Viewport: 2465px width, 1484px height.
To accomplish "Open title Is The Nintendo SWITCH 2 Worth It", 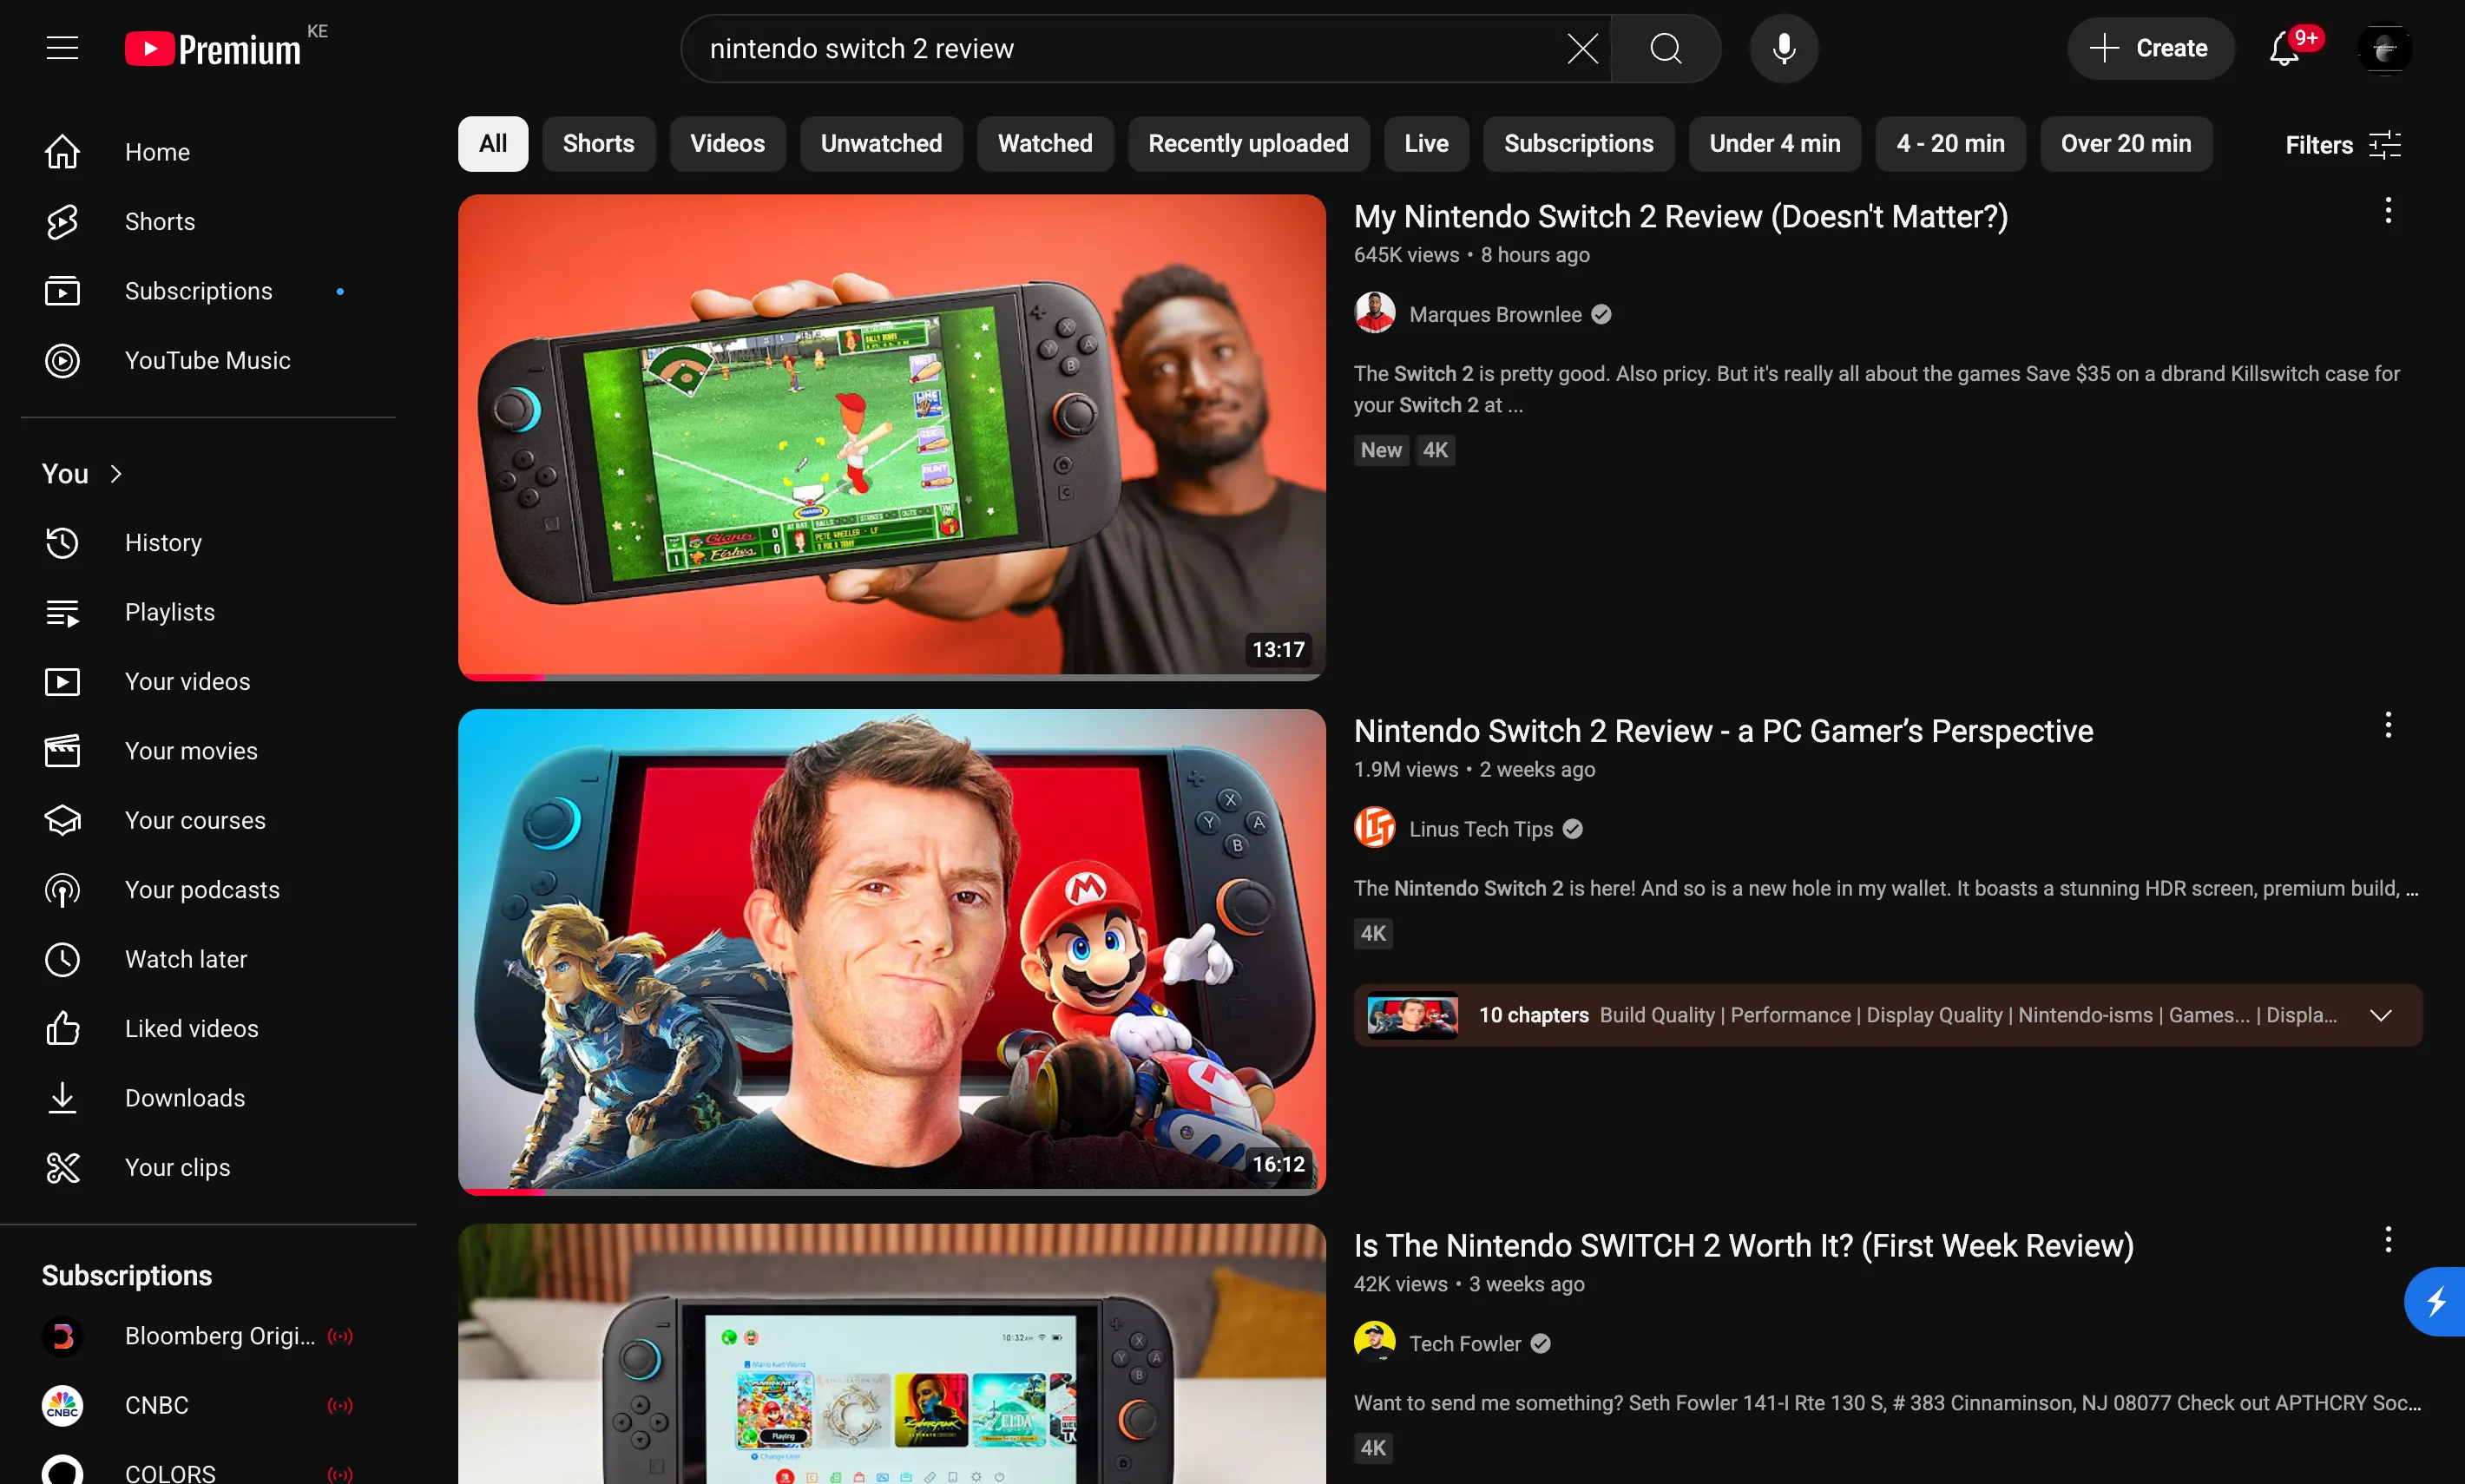I will 1743,1246.
